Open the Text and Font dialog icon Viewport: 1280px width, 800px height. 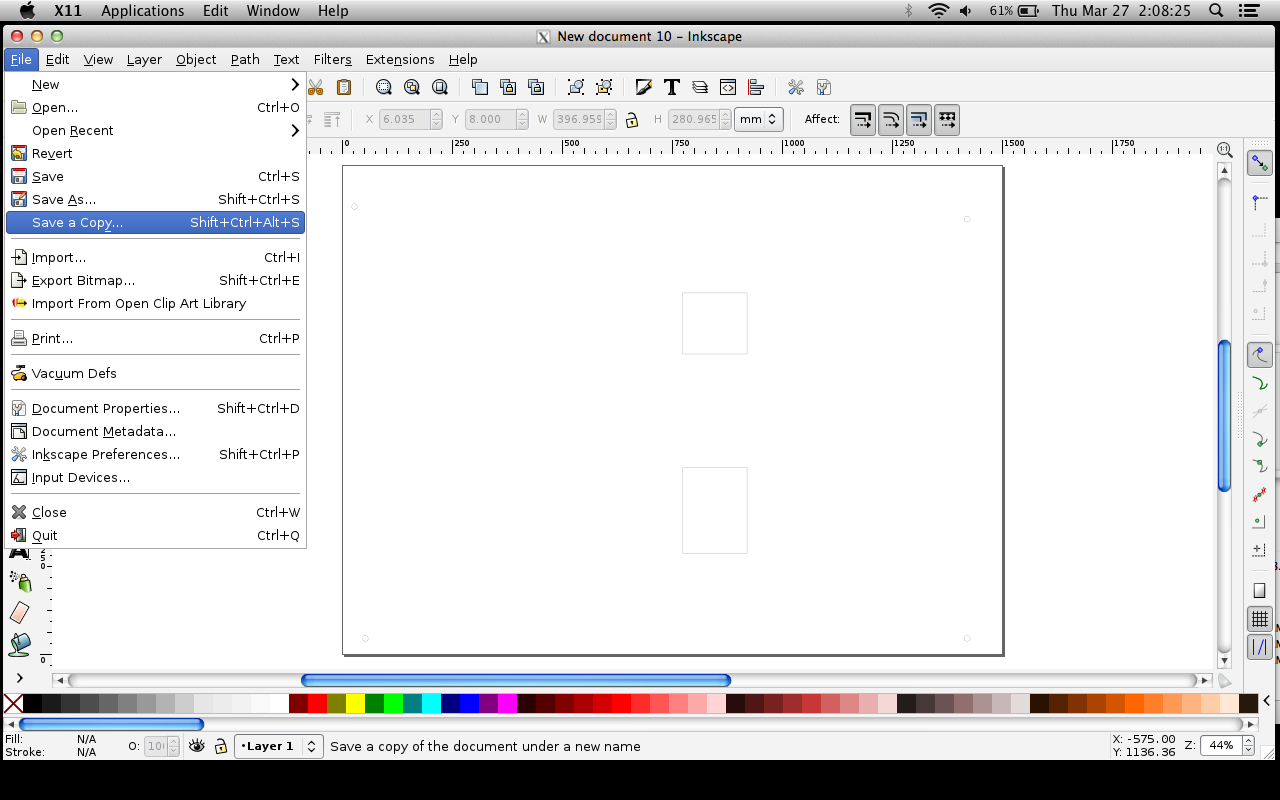coord(672,87)
